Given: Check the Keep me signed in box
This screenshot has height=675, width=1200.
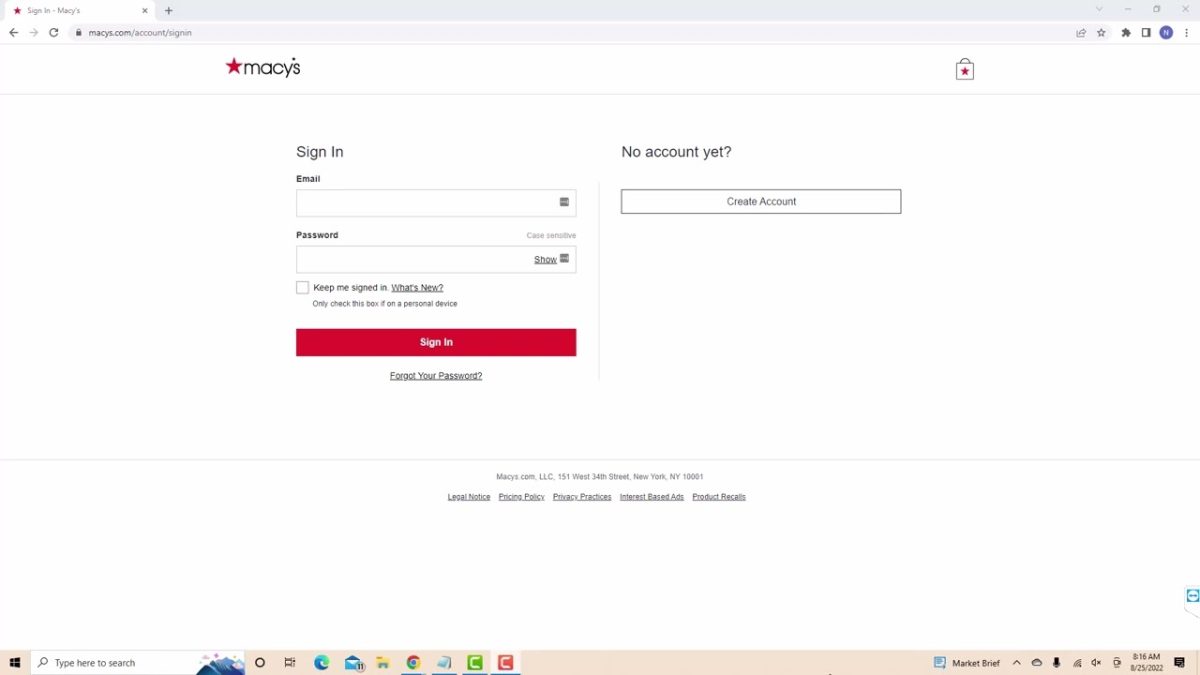Looking at the screenshot, I should [x=302, y=287].
